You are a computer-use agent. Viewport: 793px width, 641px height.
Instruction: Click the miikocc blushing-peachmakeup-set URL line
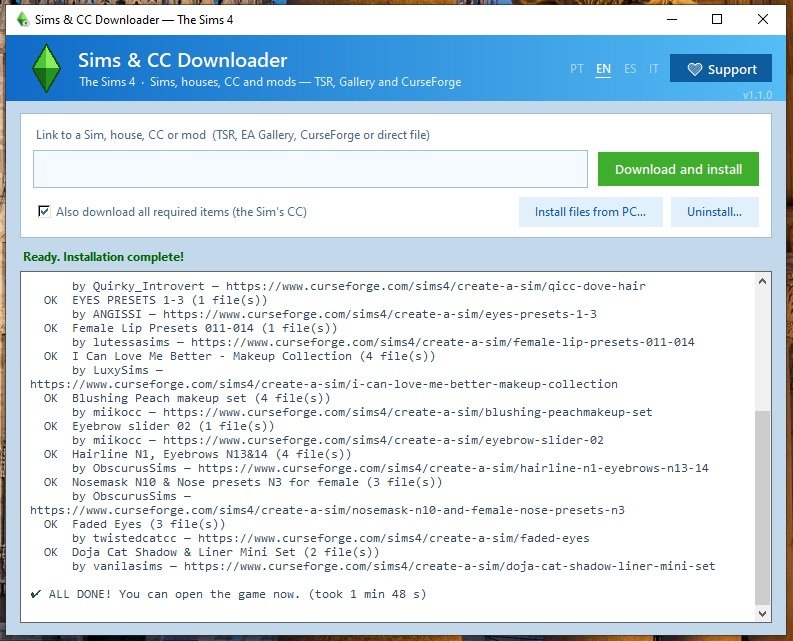click(362, 412)
